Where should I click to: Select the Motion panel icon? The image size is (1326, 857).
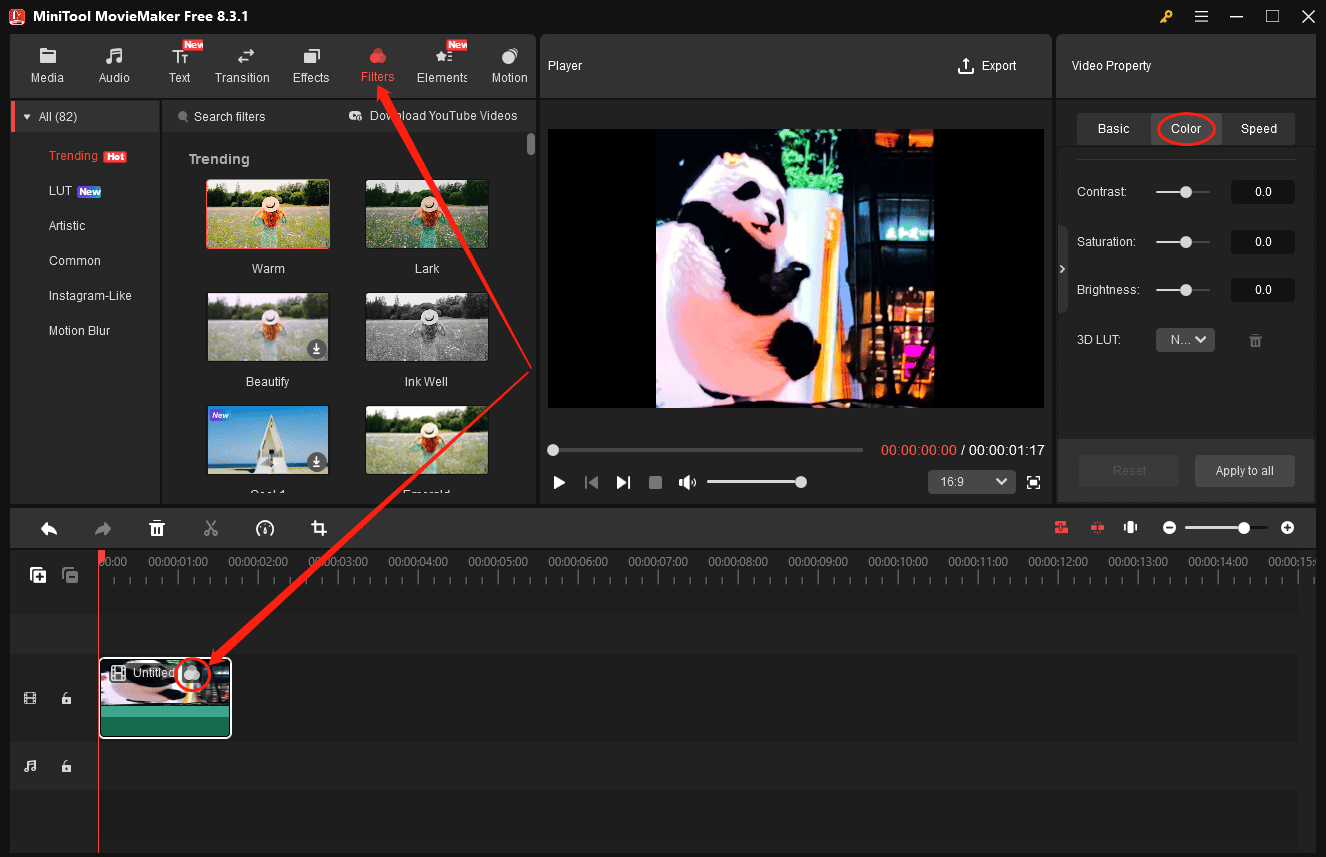coord(509,64)
